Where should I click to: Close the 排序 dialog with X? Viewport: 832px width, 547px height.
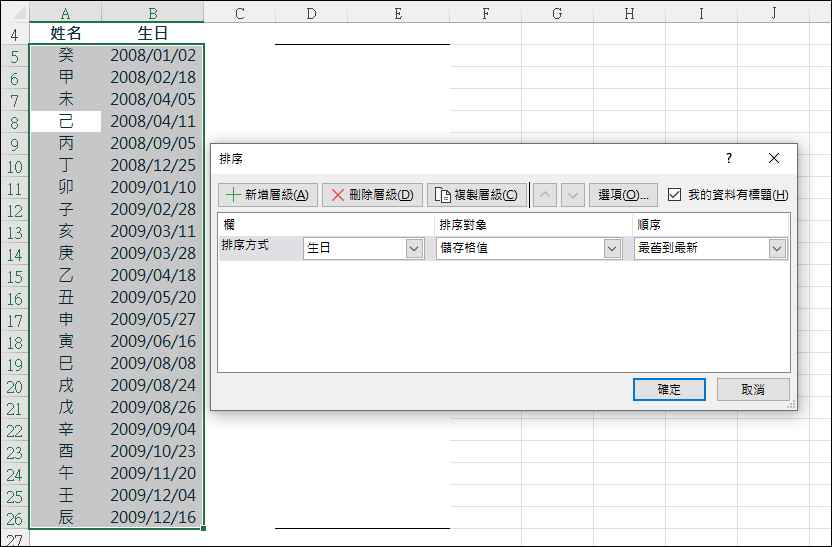coord(774,158)
